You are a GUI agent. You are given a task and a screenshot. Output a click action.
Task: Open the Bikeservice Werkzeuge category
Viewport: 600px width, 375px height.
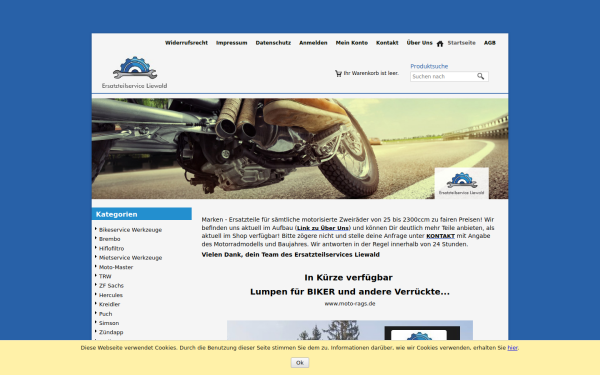(130, 230)
